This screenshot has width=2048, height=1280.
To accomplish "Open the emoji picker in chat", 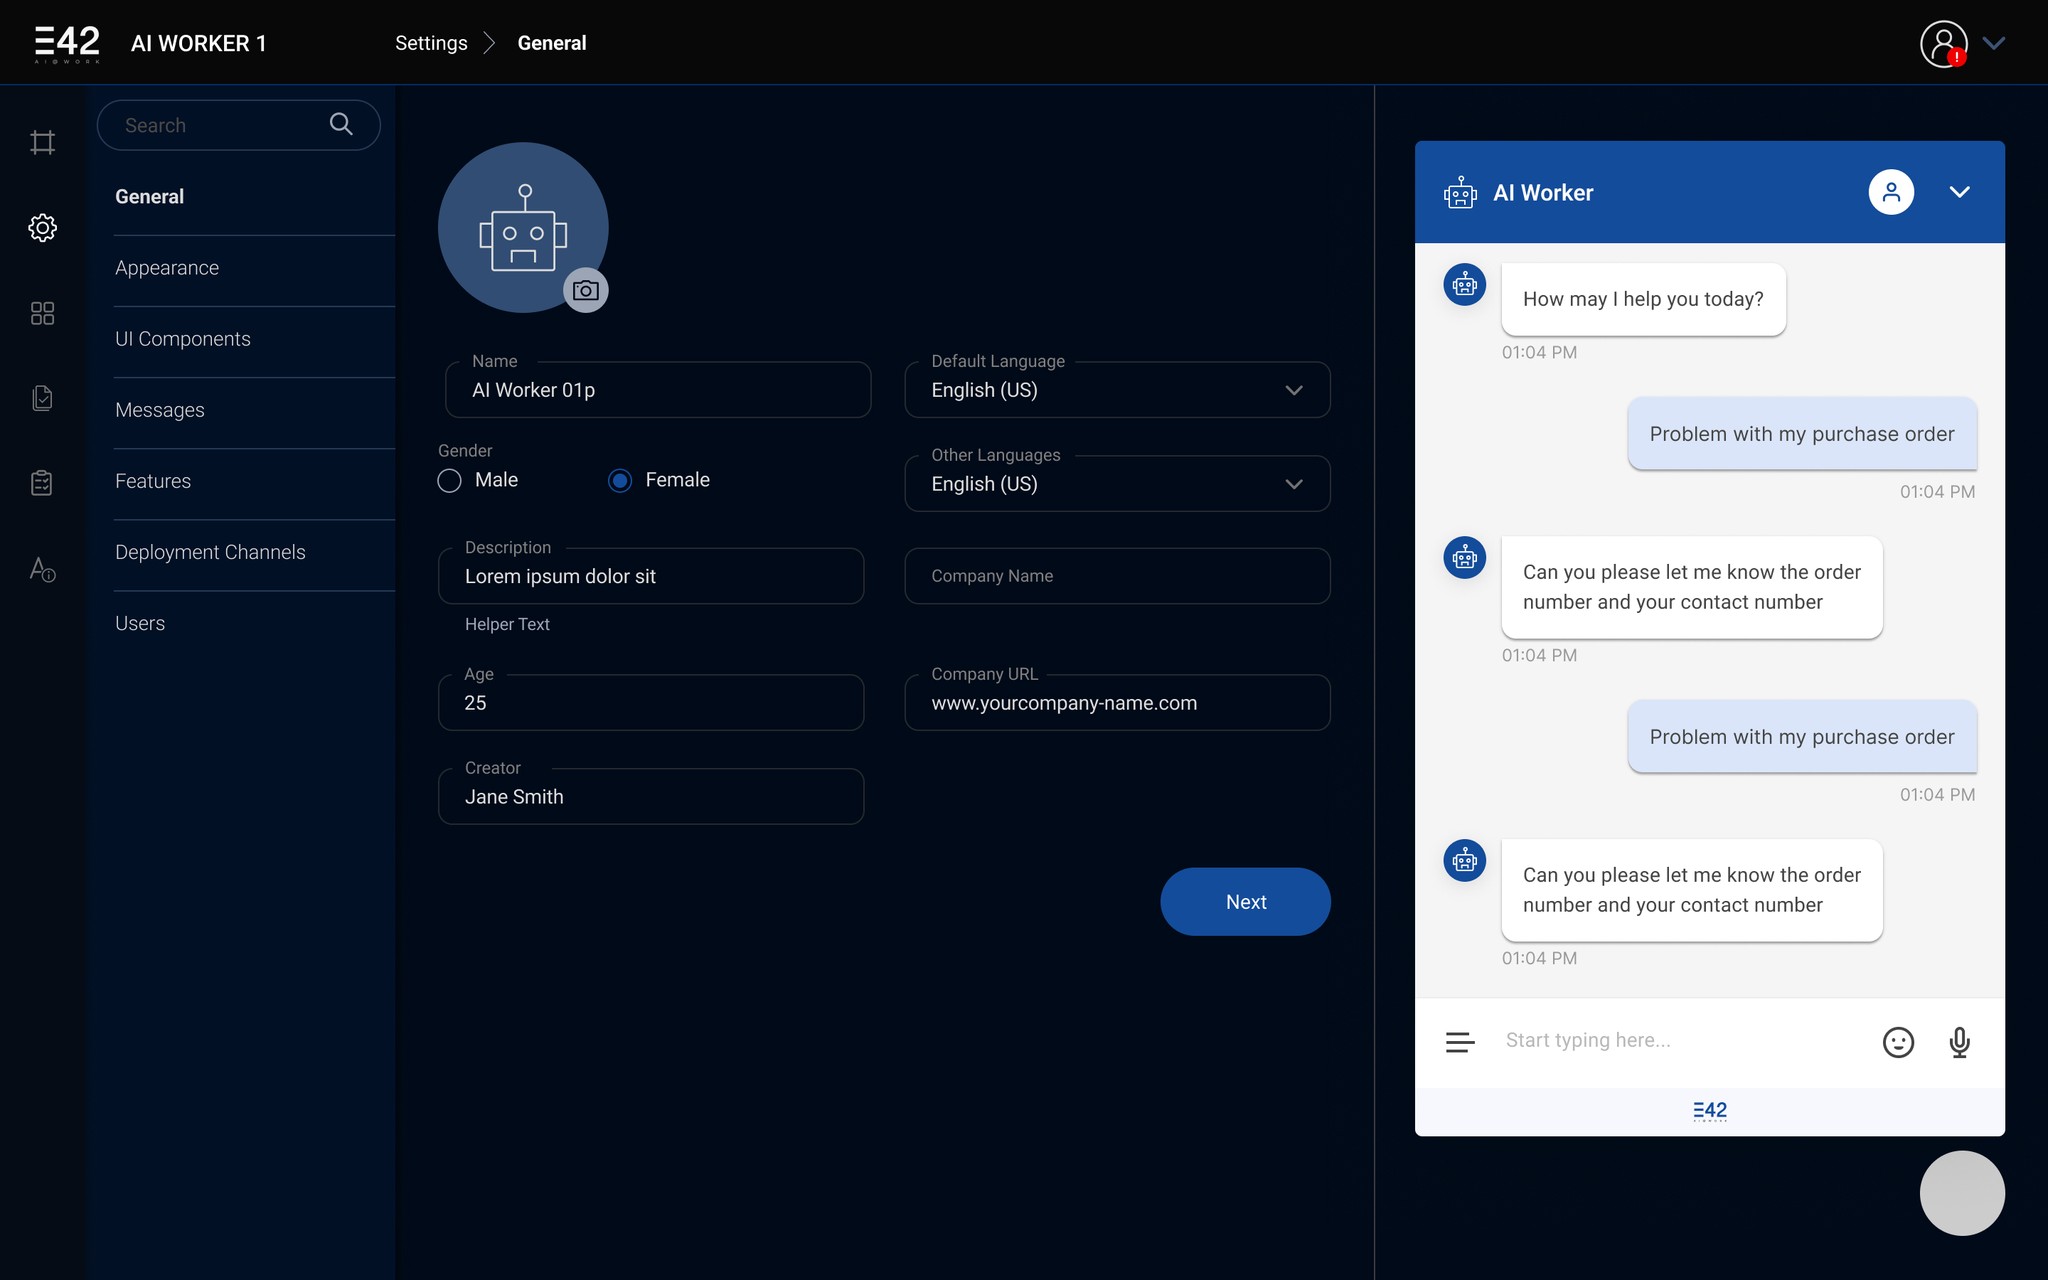I will [x=1897, y=1042].
